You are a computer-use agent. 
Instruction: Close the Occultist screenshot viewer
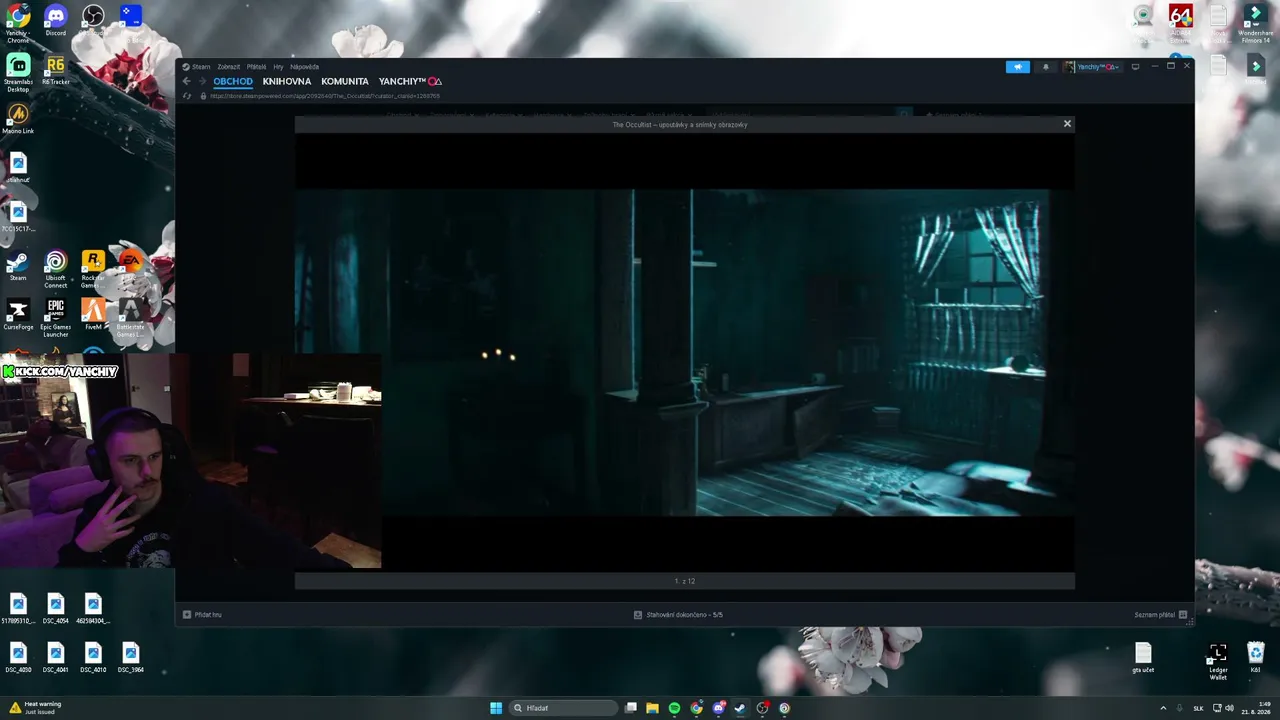pyautogui.click(x=1067, y=124)
